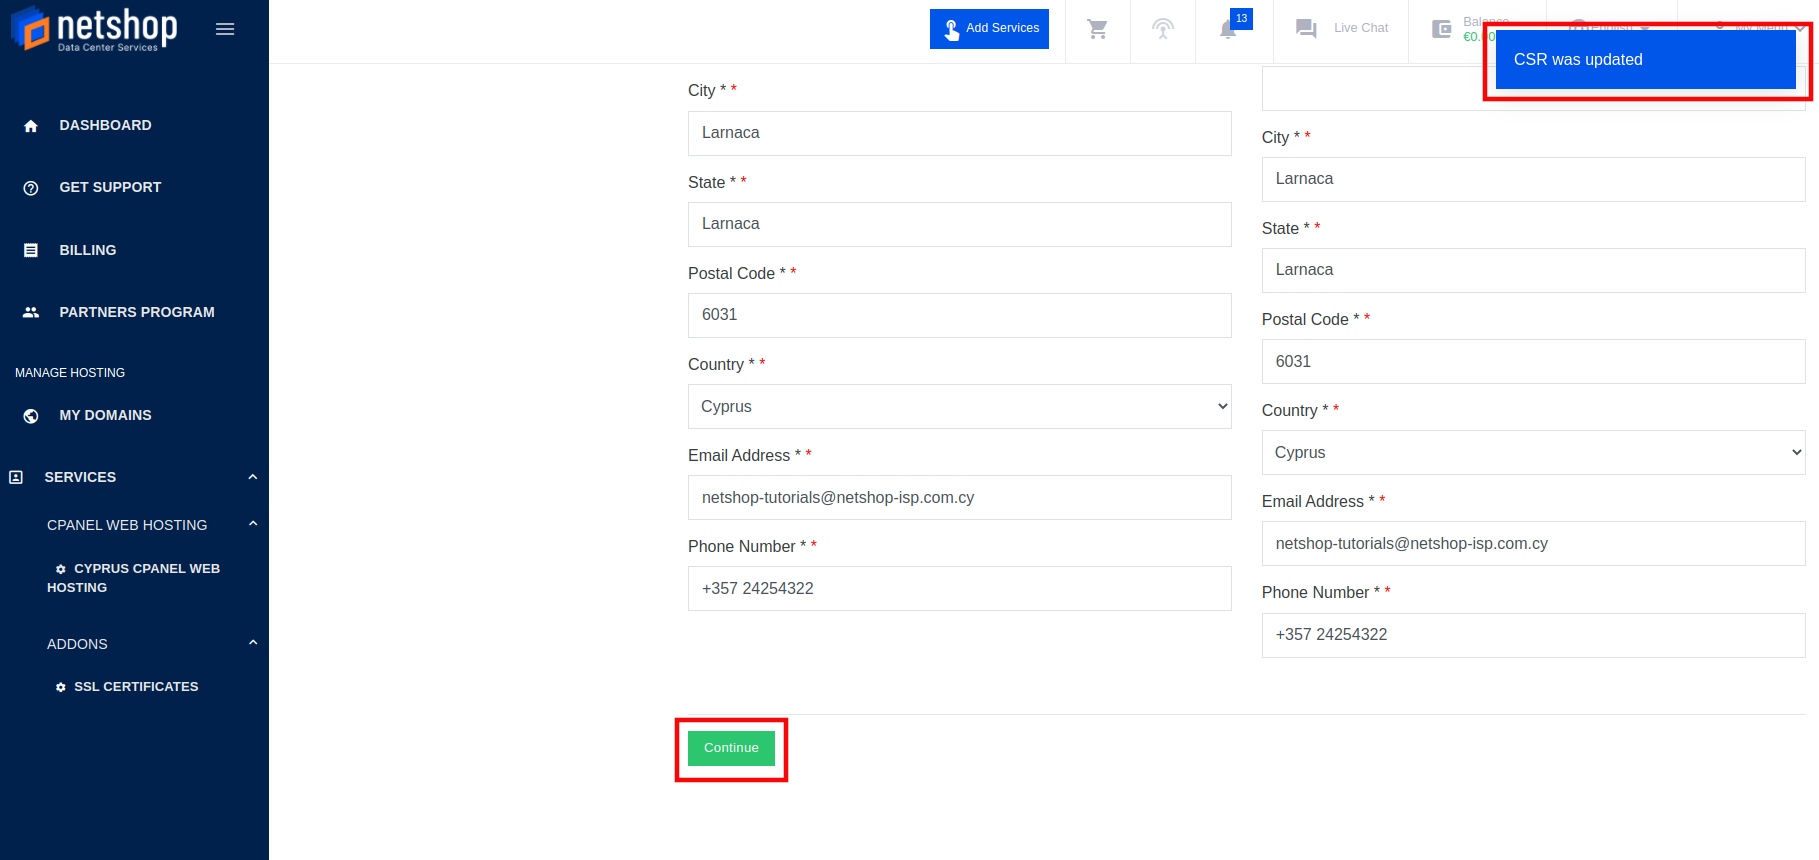
Task: Click the left City field
Action: [x=960, y=133]
